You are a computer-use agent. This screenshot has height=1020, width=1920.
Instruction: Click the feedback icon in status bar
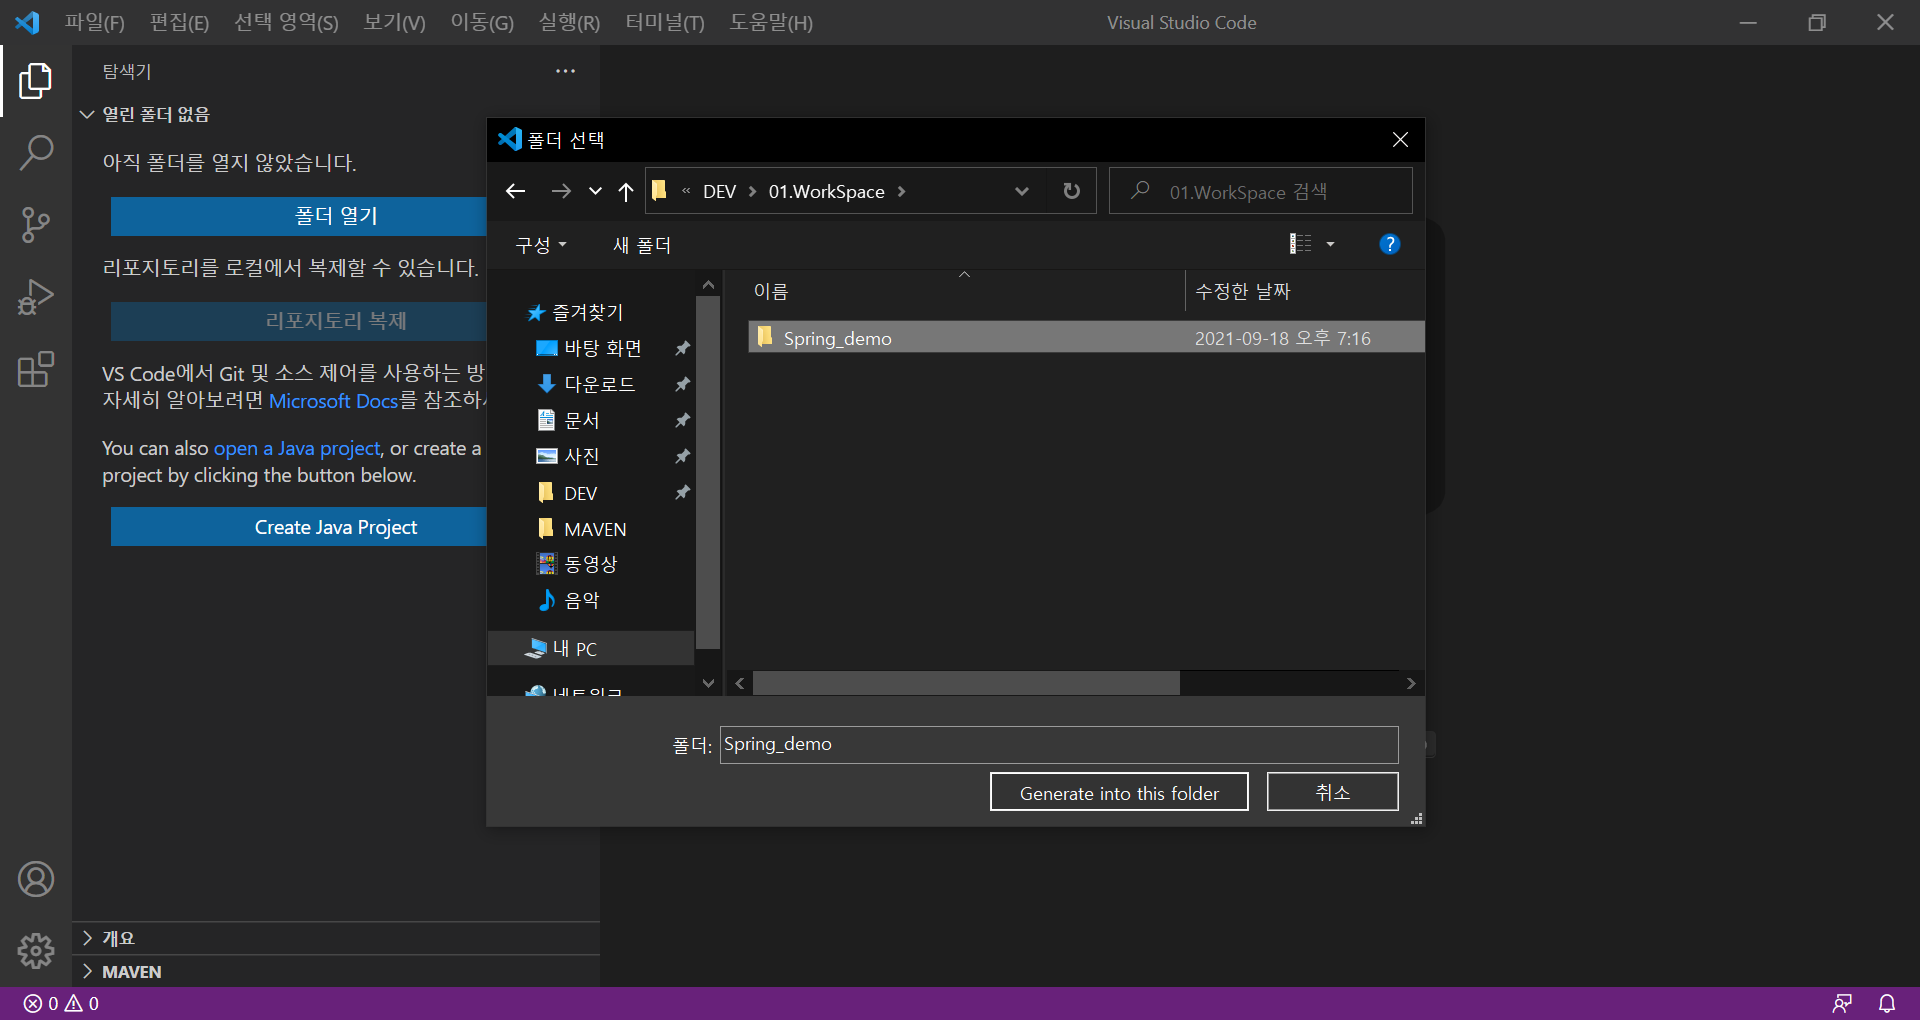[x=1842, y=1003]
